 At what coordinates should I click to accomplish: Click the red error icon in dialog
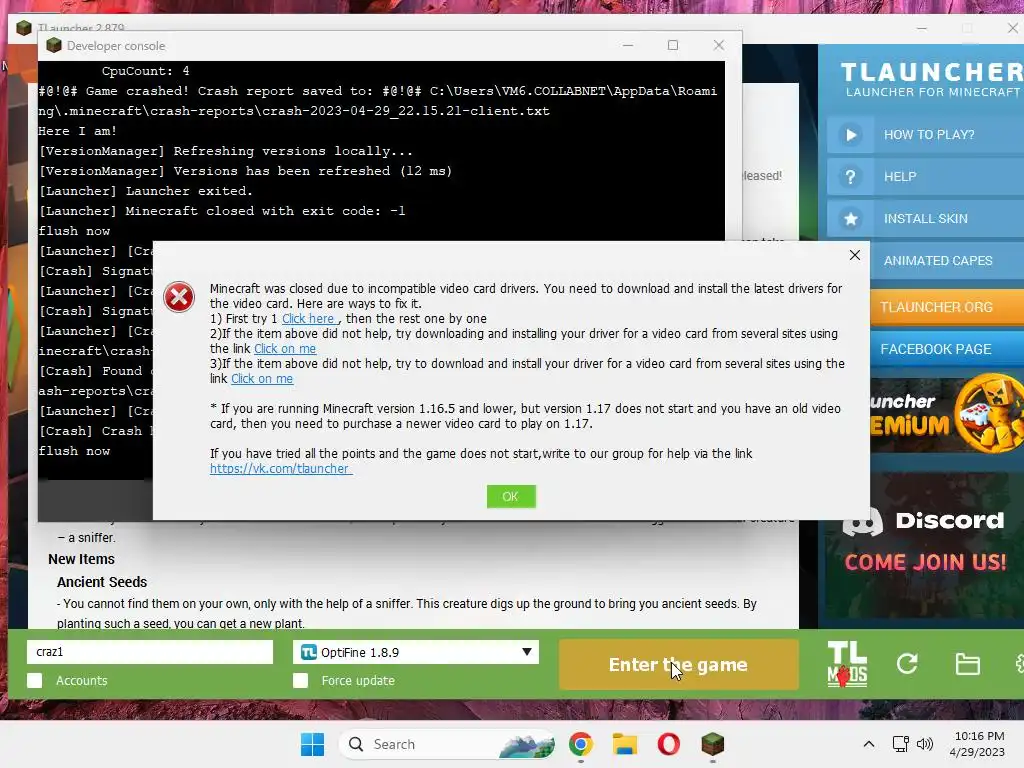(179, 298)
